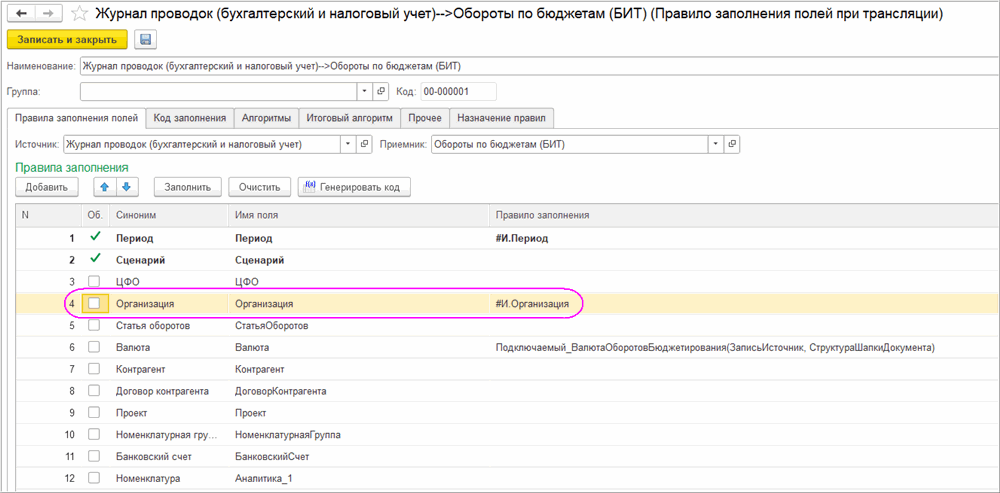
Task: Expand the Группа dropdown list
Action: click(x=364, y=92)
